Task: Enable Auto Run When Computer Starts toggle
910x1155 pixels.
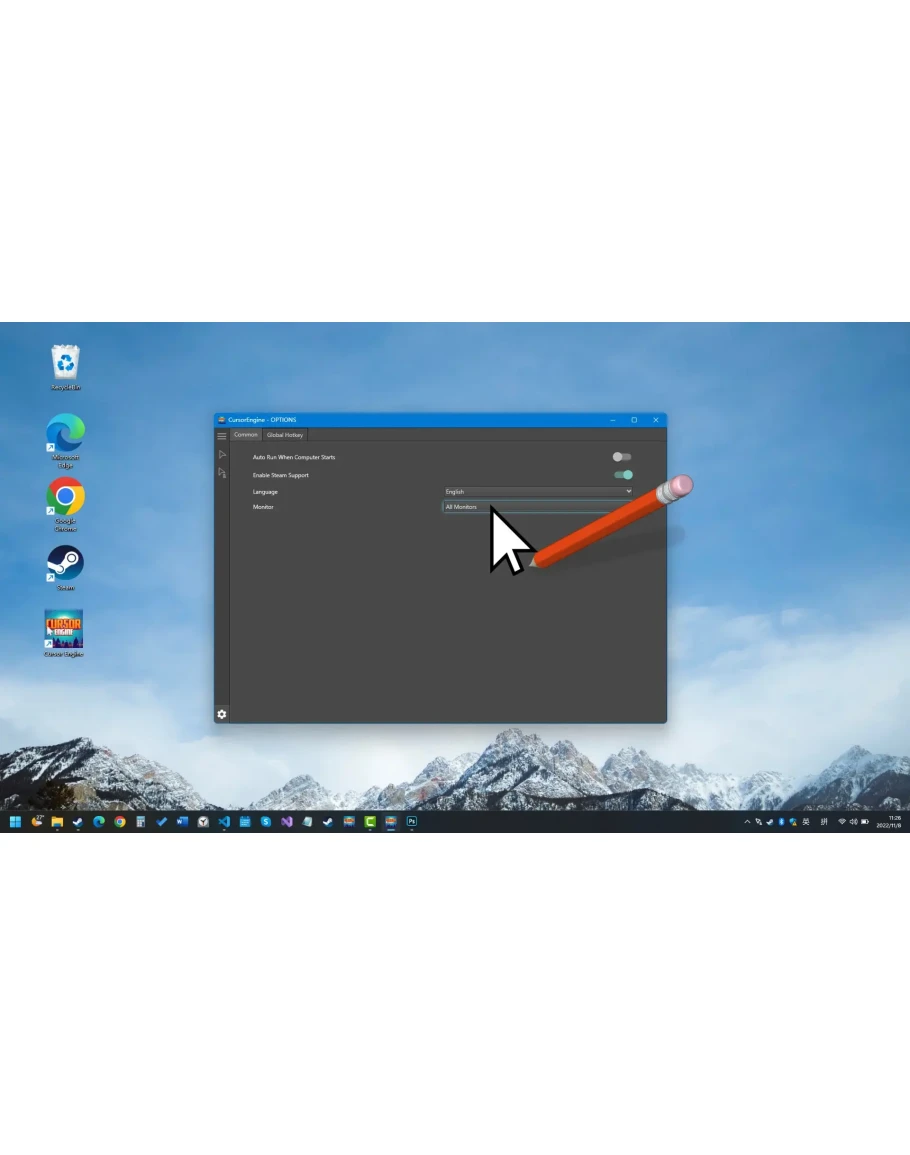Action: pos(622,457)
